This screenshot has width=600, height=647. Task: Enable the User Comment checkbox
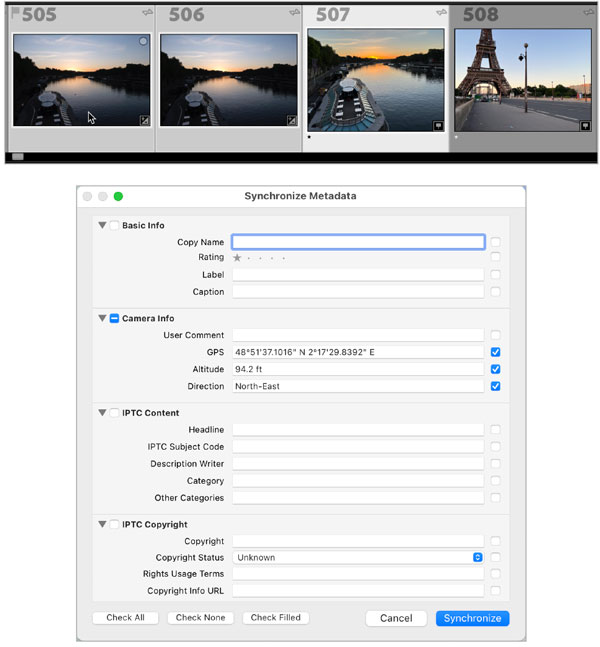coord(496,335)
